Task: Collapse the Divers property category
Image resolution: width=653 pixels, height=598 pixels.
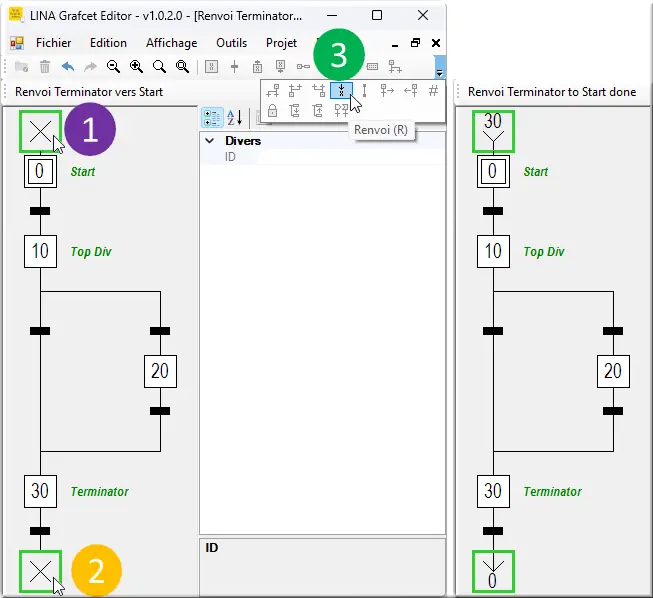Action: [x=210, y=141]
